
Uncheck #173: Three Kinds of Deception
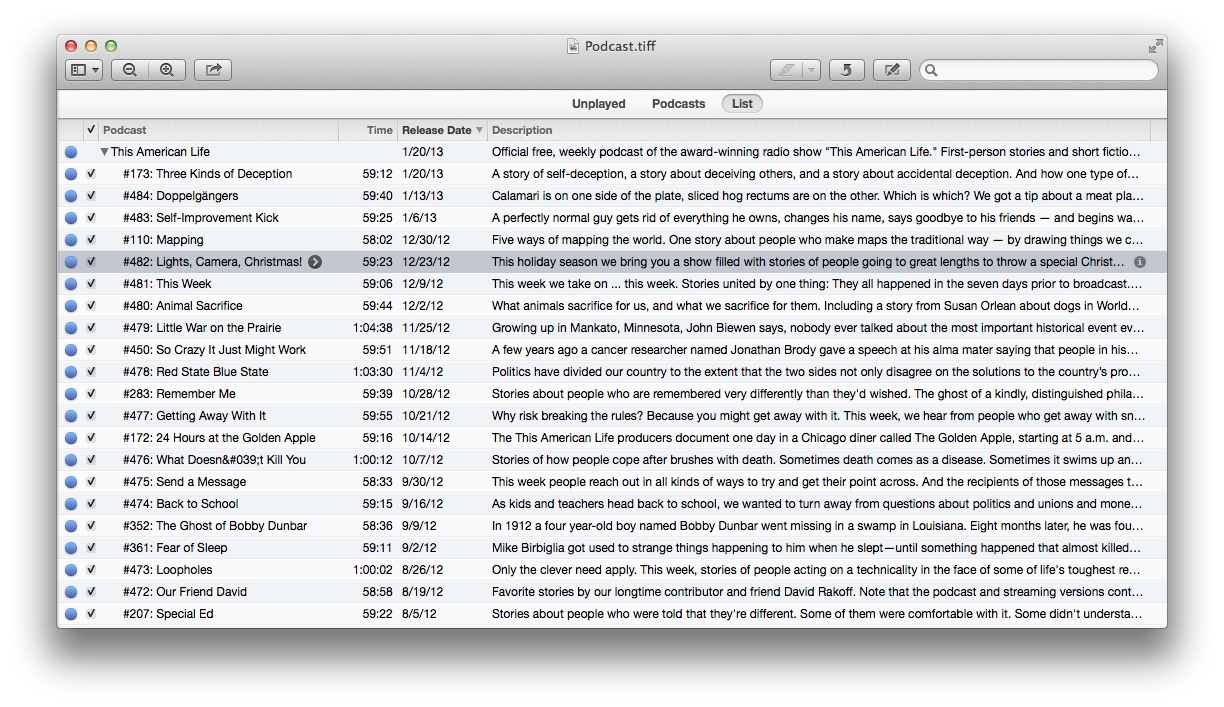(91, 174)
